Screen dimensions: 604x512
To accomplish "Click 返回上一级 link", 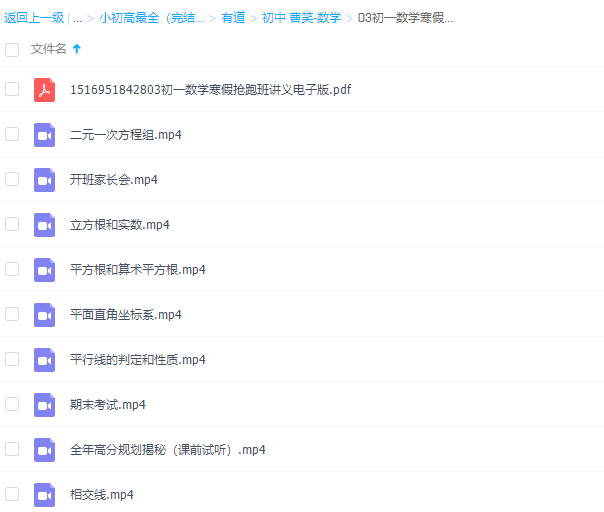I will pyautogui.click(x=34, y=18).
